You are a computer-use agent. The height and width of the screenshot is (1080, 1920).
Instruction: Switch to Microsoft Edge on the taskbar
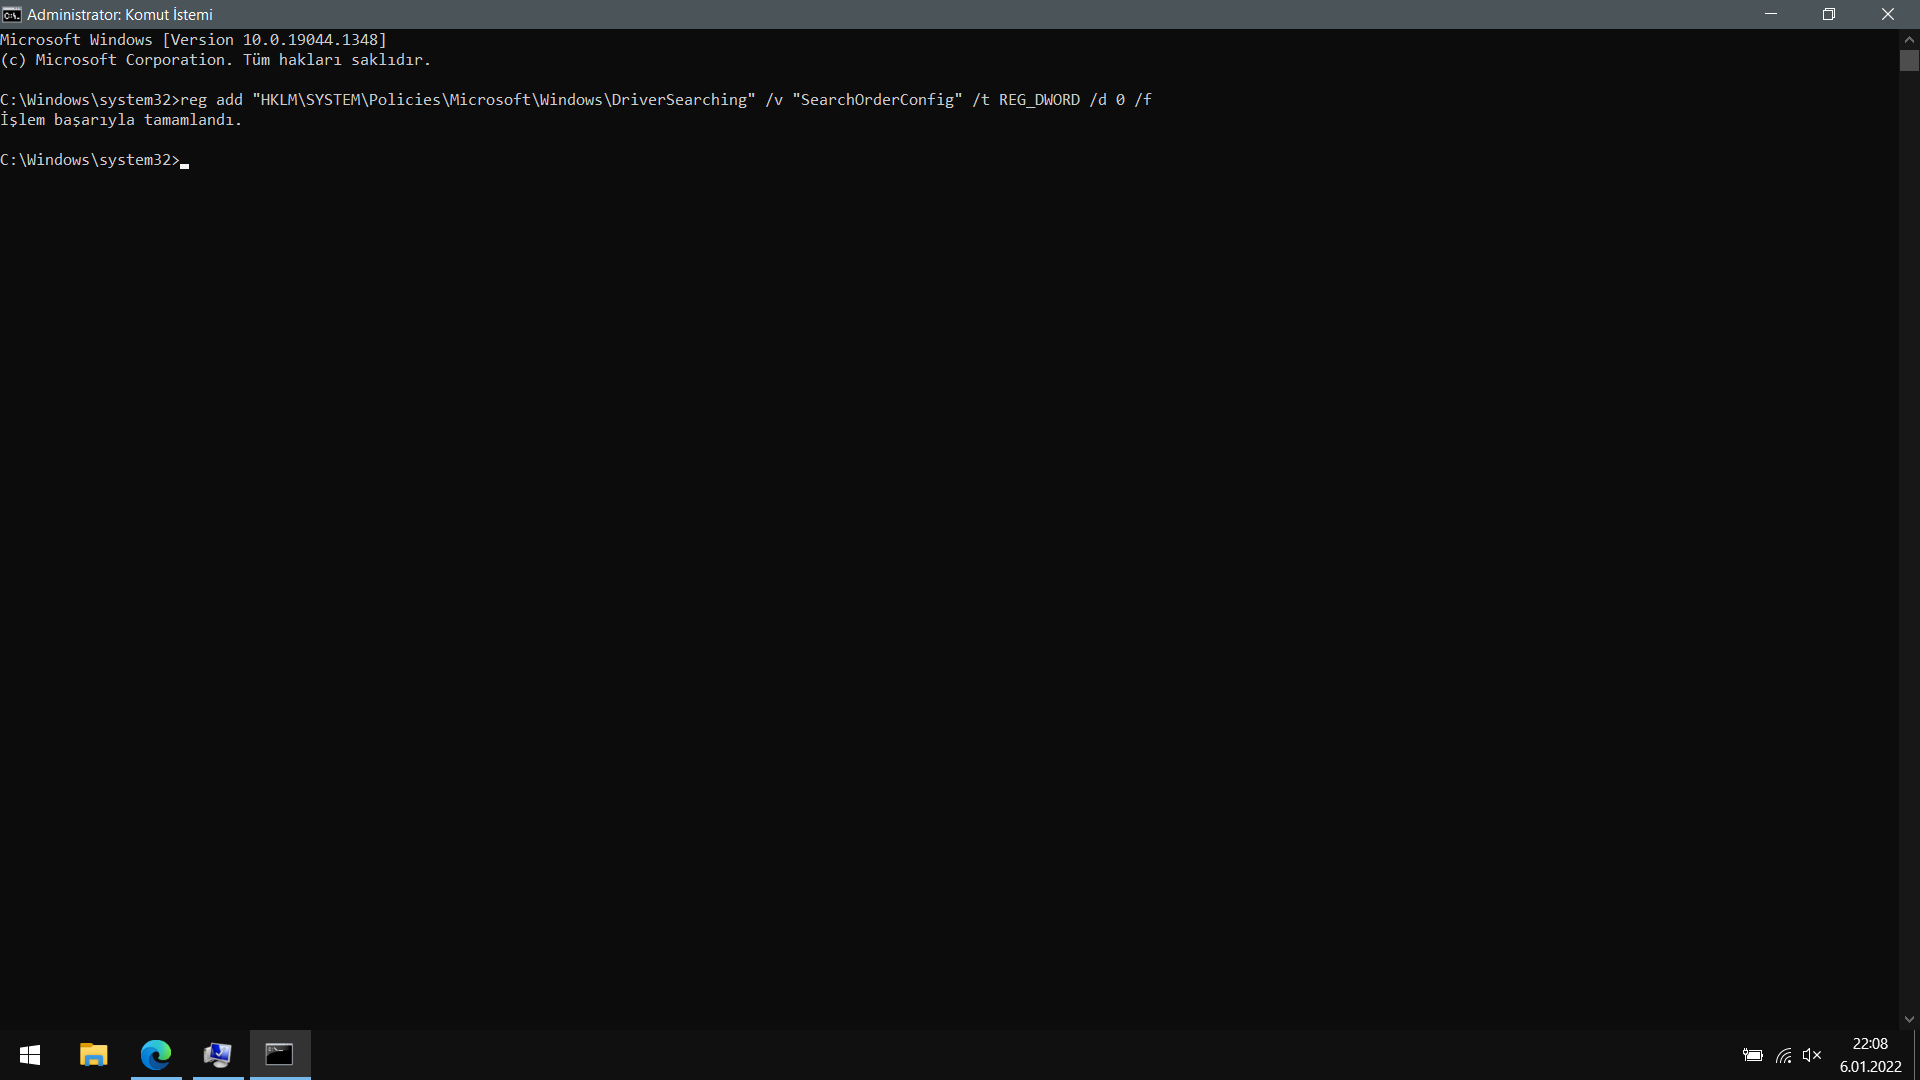[156, 1055]
